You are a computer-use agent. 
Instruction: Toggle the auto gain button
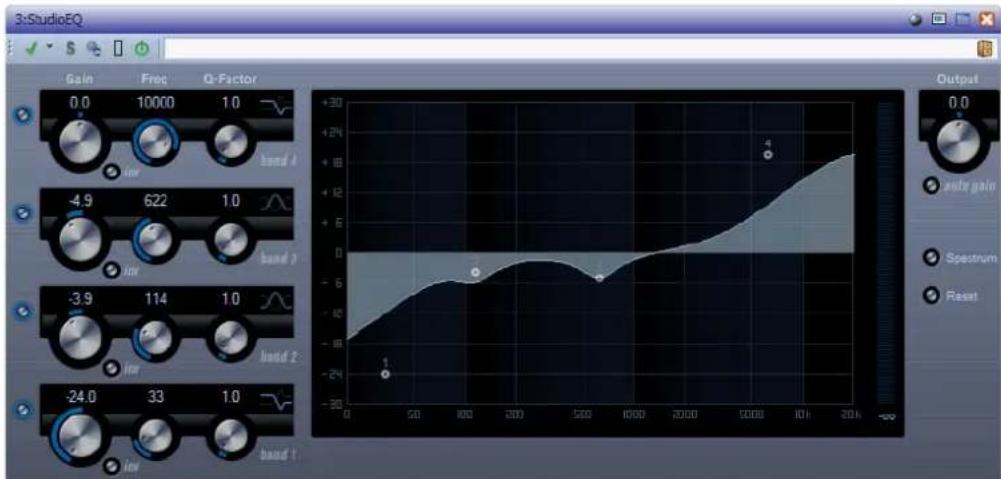(931, 186)
